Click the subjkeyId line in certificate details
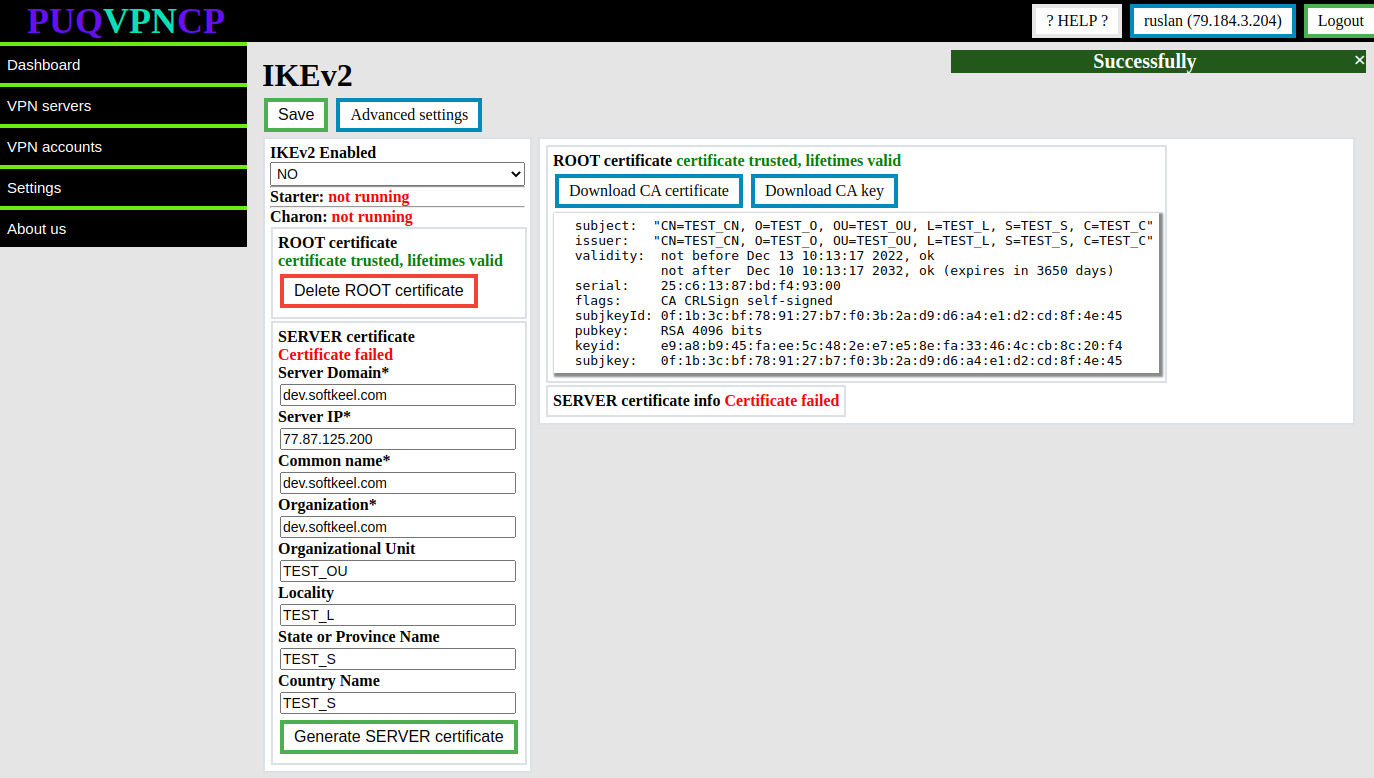Viewport: 1374px width, 778px height. click(x=848, y=316)
